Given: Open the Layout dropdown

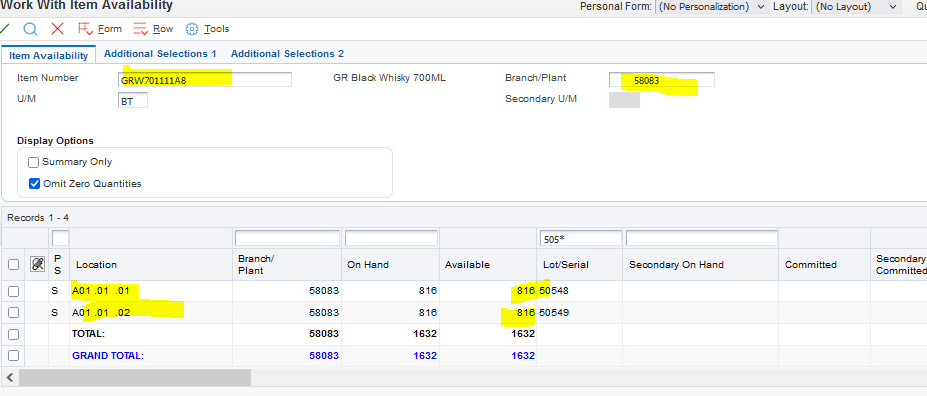Looking at the screenshot, I should coord(857,7).
